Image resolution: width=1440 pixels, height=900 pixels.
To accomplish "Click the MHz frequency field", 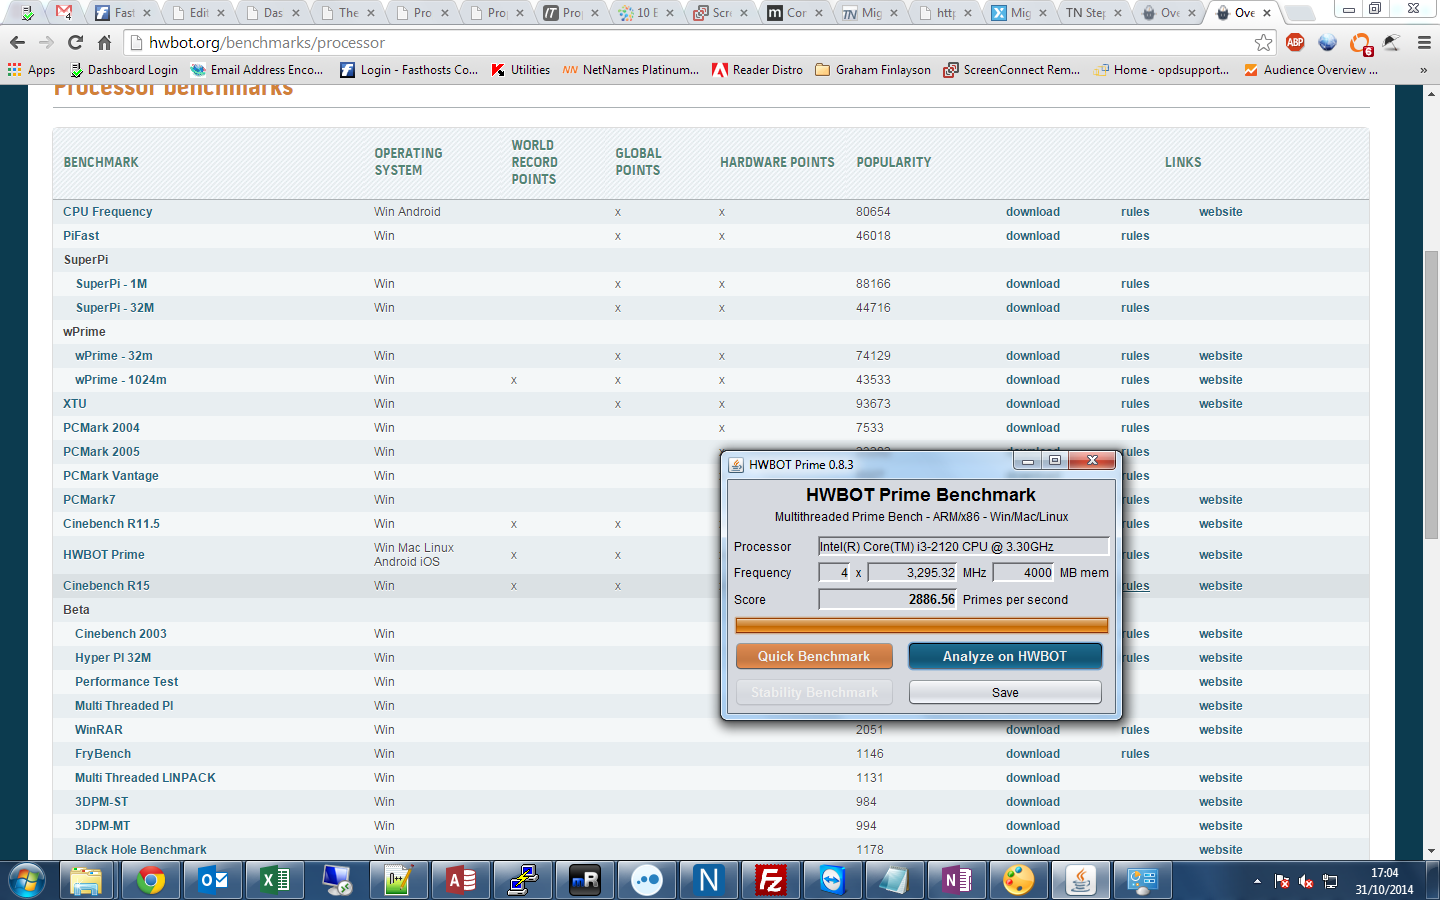I will point(913,573).
